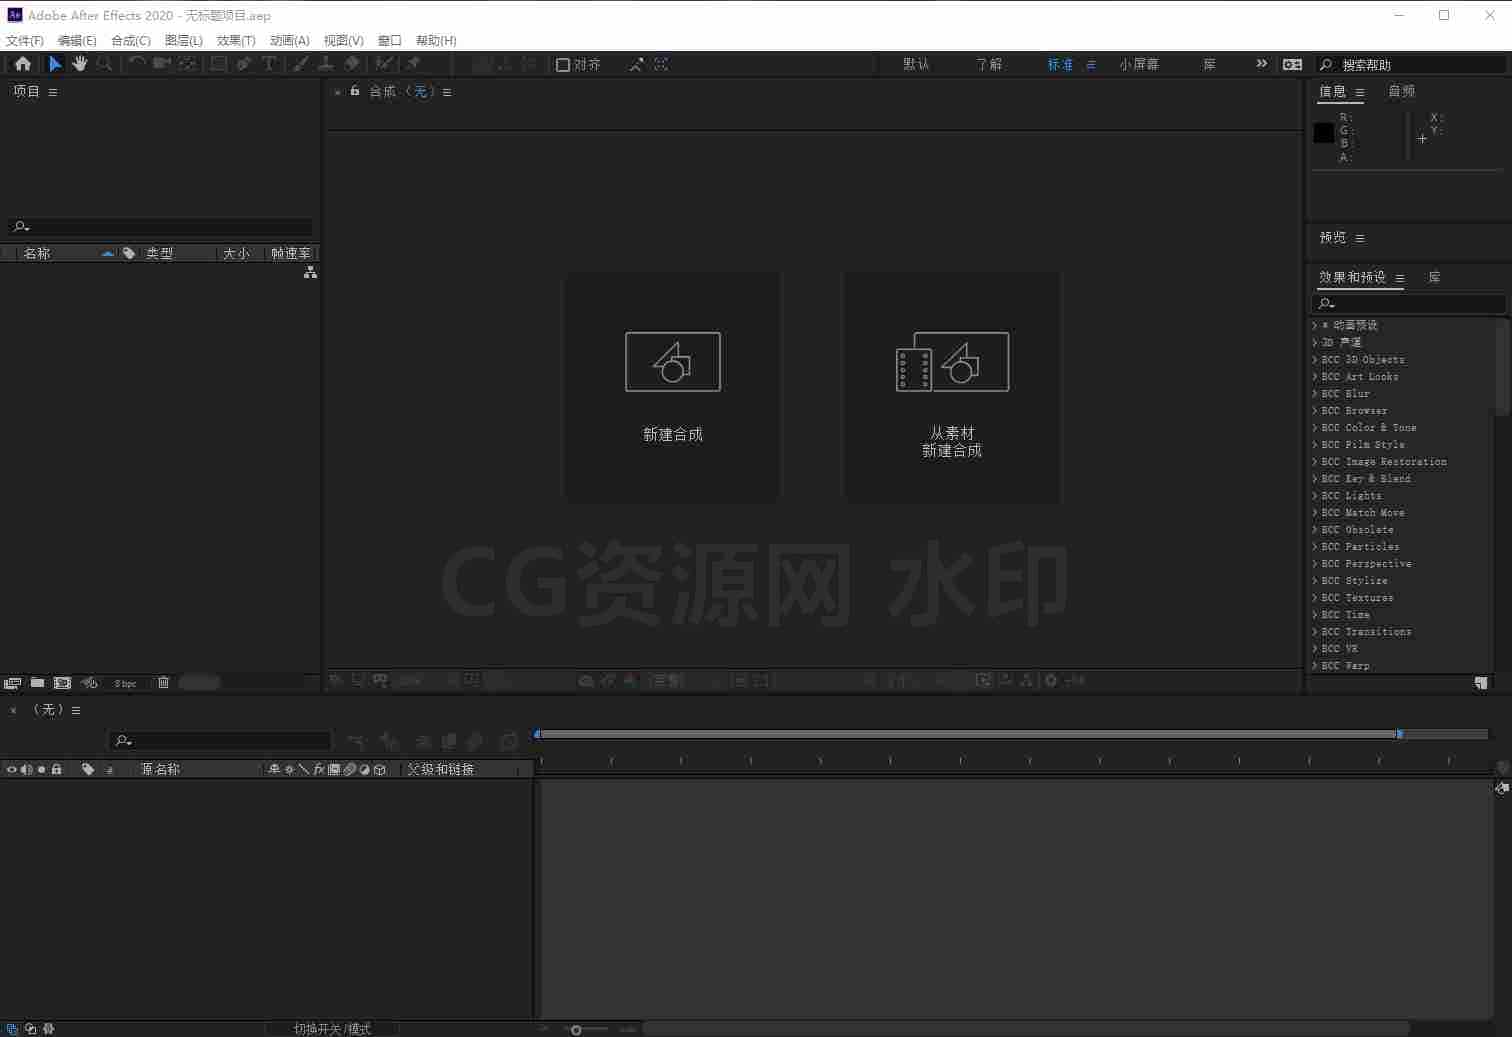1512x1037 pixels.
Task: Click the effects and presets search field
Action: point(1408,303)
